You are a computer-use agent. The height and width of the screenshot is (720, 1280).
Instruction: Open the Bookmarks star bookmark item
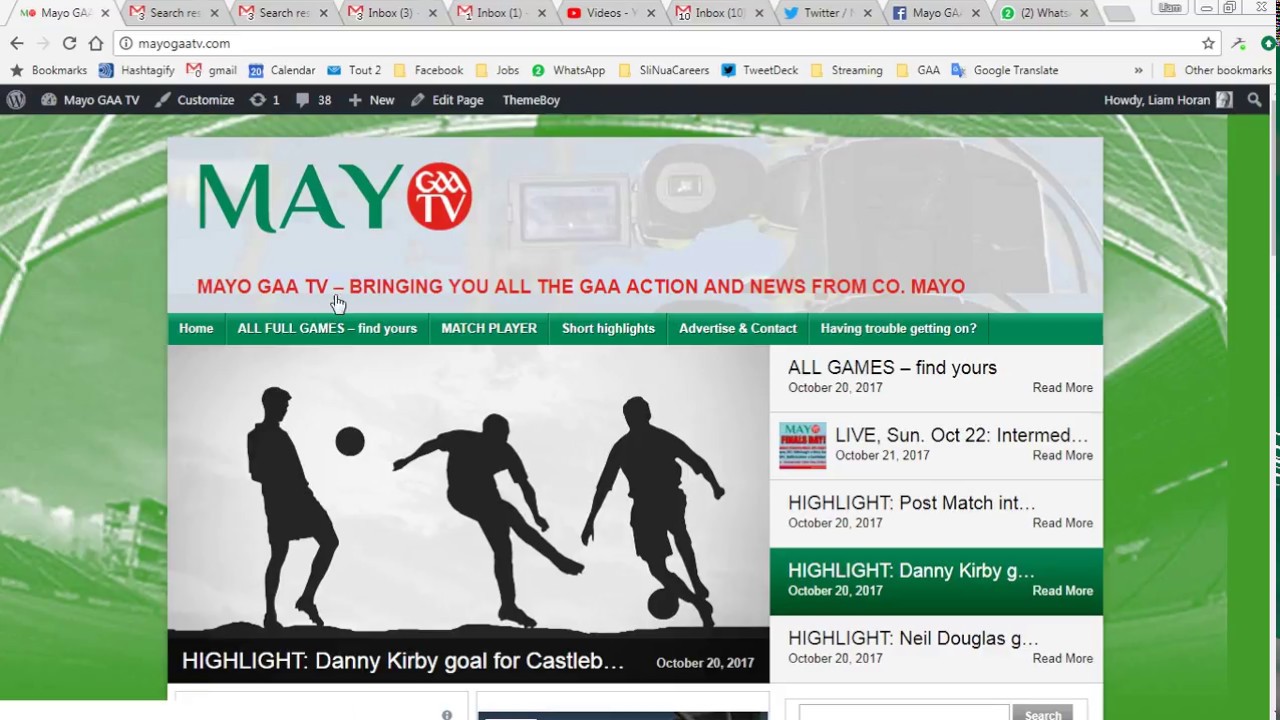[x=48, y=70]
